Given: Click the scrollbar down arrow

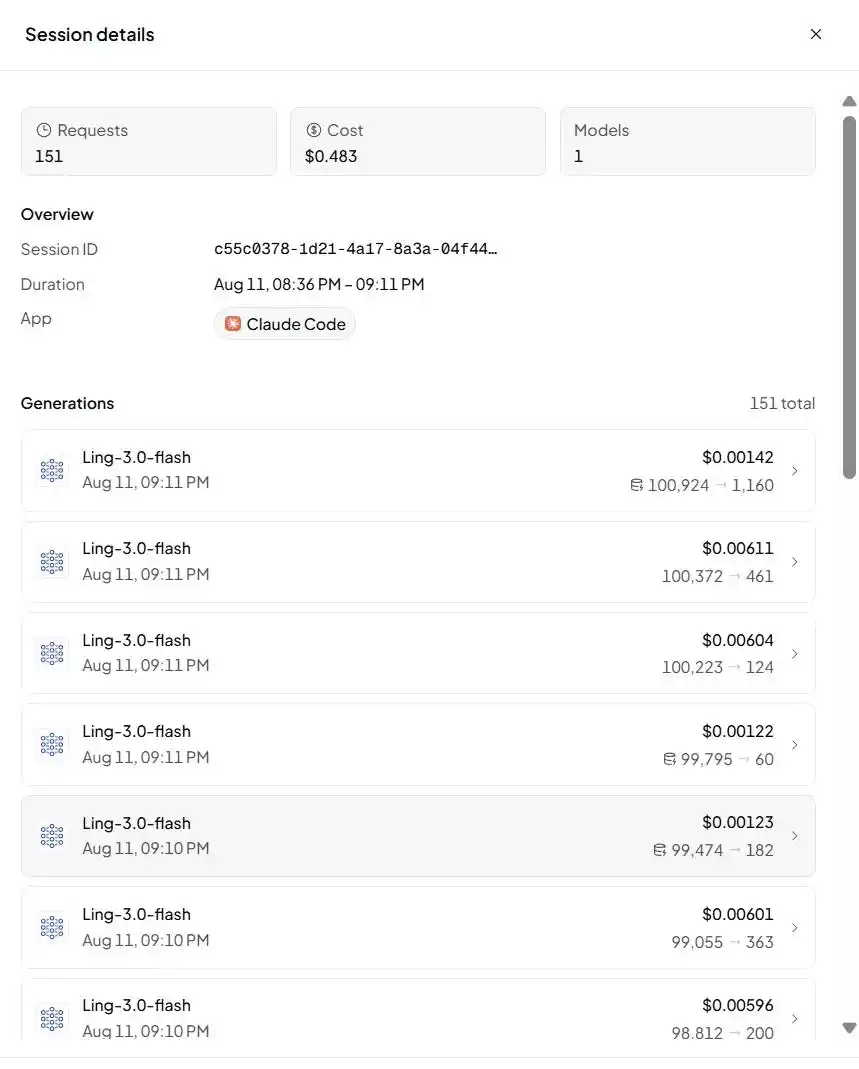Looking at the screenshot, I should tap(849, 1027).
